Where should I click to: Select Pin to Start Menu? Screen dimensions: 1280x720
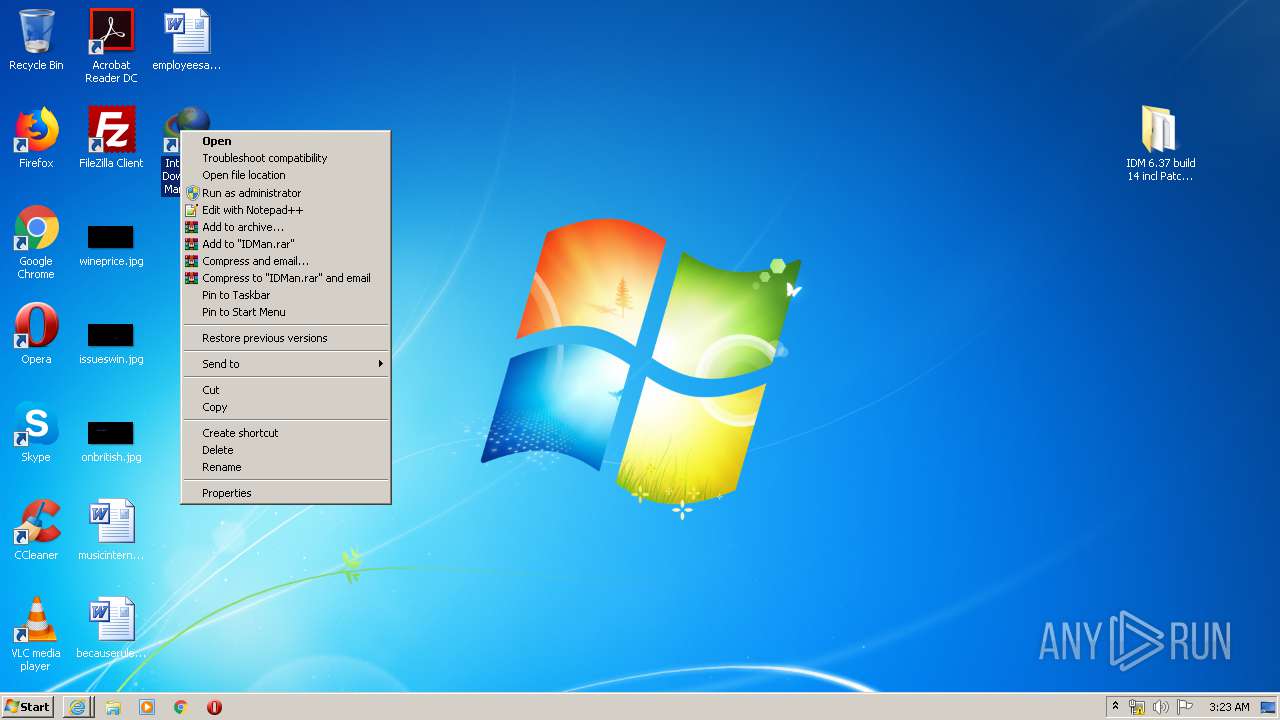click(x=286, y=312)
